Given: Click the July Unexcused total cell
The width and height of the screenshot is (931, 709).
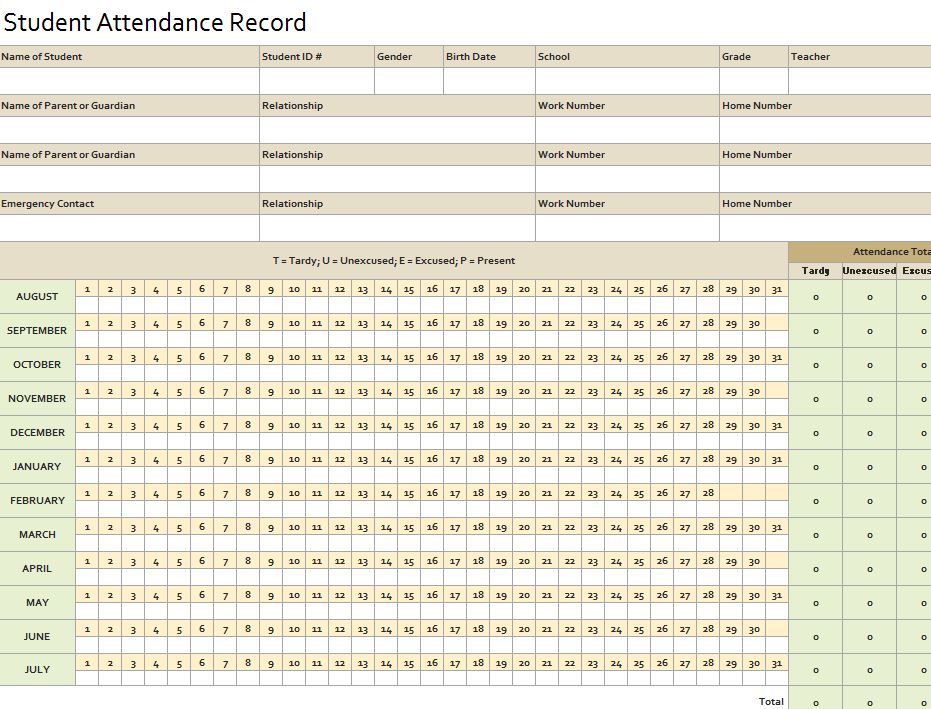Looking at the screenshot, I should click(869, 670).
